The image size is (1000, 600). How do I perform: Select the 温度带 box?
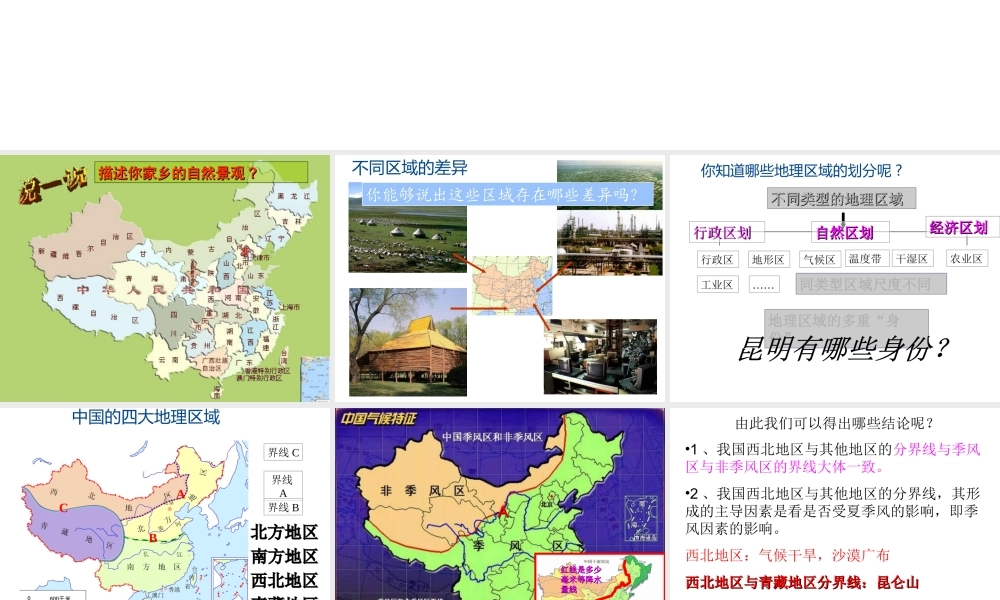click(866, 259)
